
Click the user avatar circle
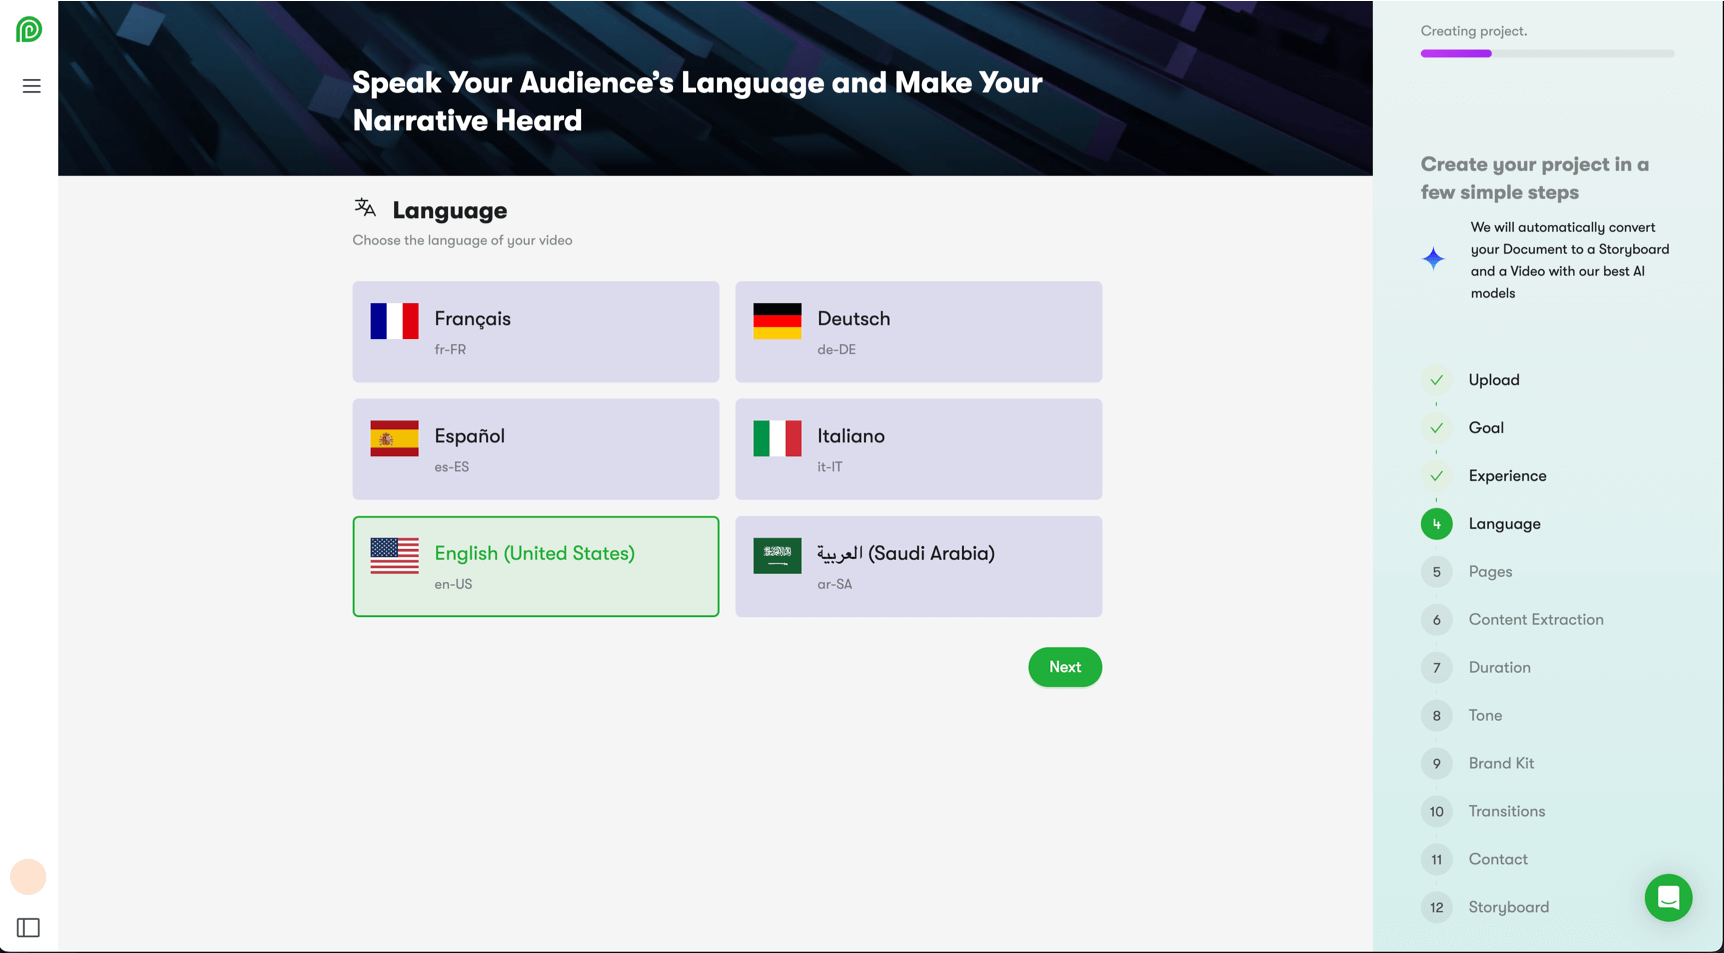[28, 877]
